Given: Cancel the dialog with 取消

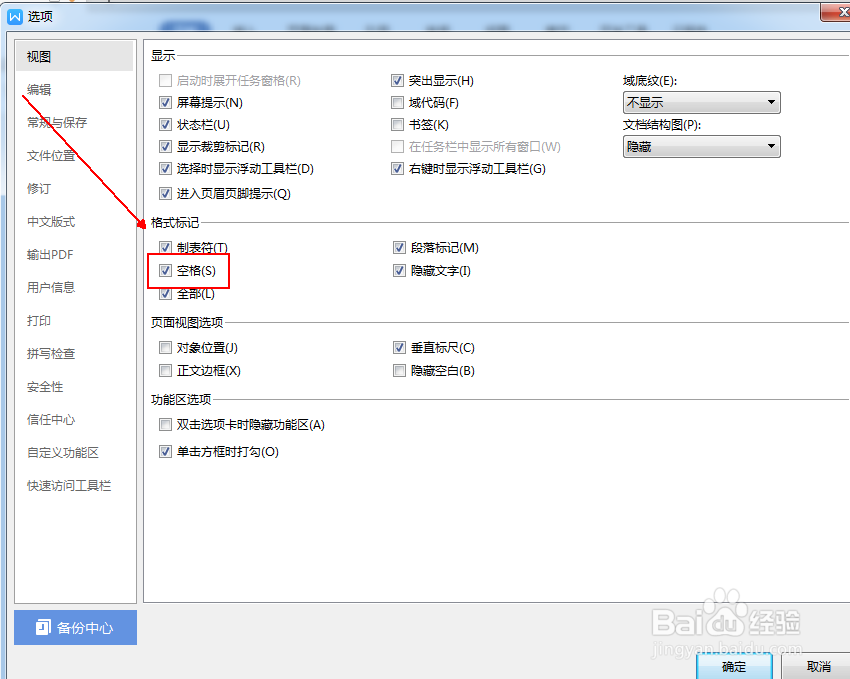Looking at the screenshot, I should [817, 667].
